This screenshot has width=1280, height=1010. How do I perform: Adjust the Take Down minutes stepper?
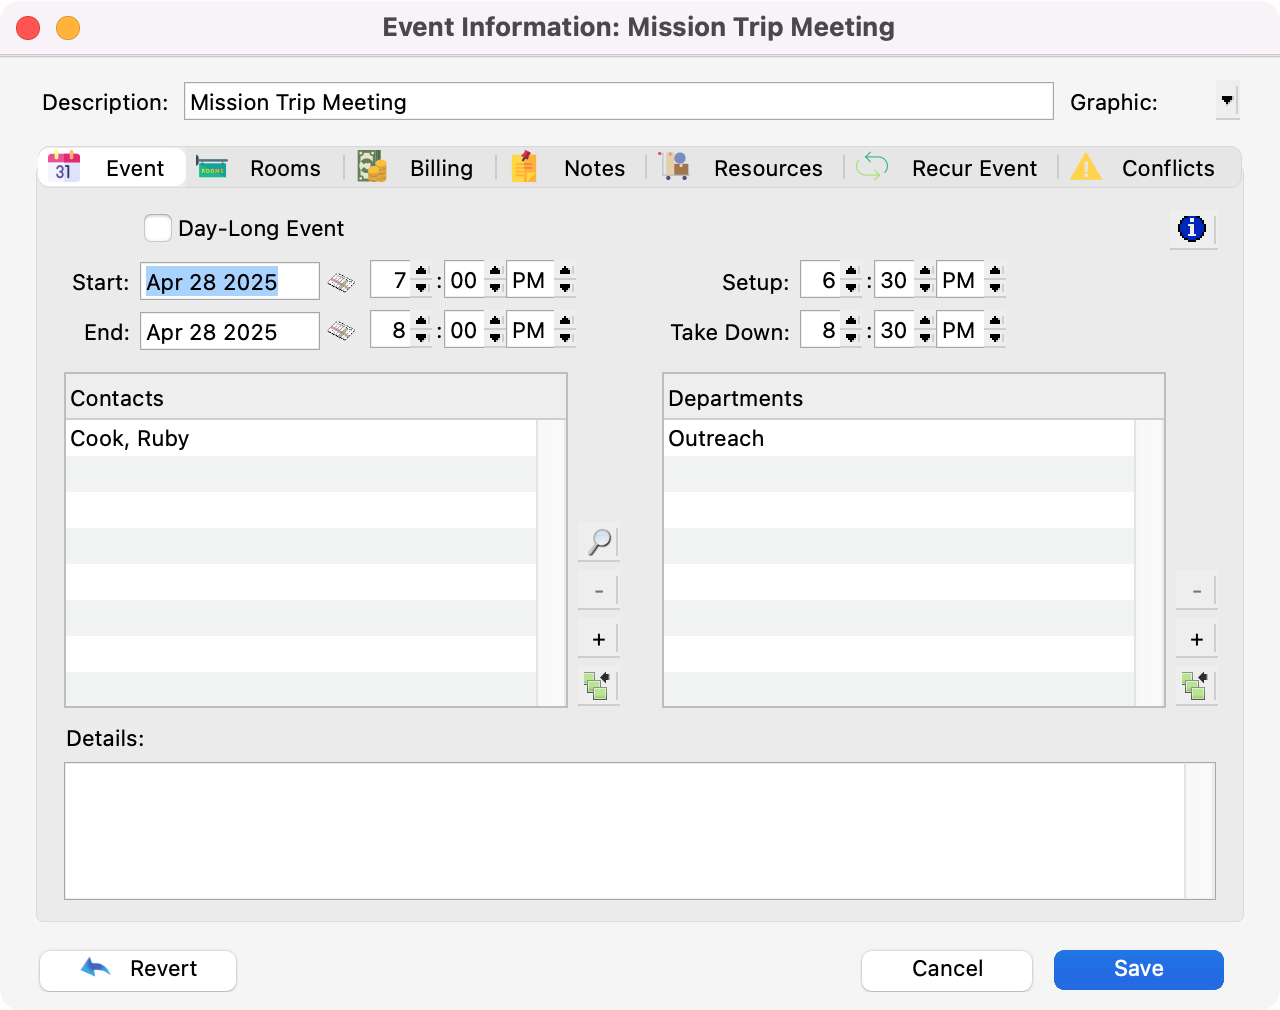[x=925, y=331]
